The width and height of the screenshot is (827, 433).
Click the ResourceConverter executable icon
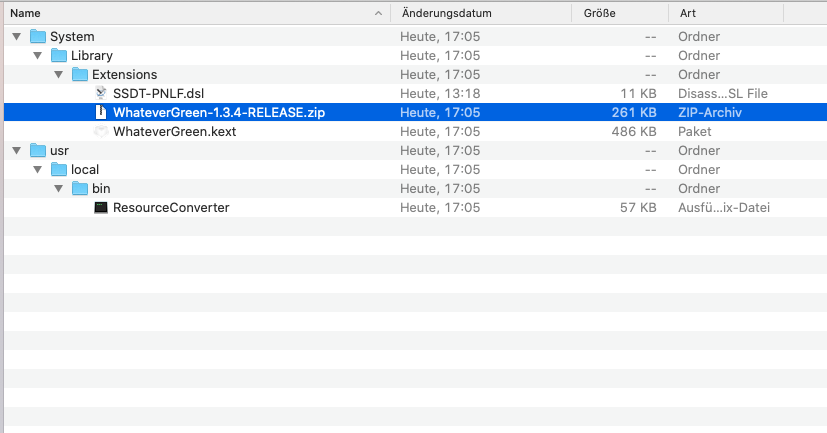click(x=100, y=208)
